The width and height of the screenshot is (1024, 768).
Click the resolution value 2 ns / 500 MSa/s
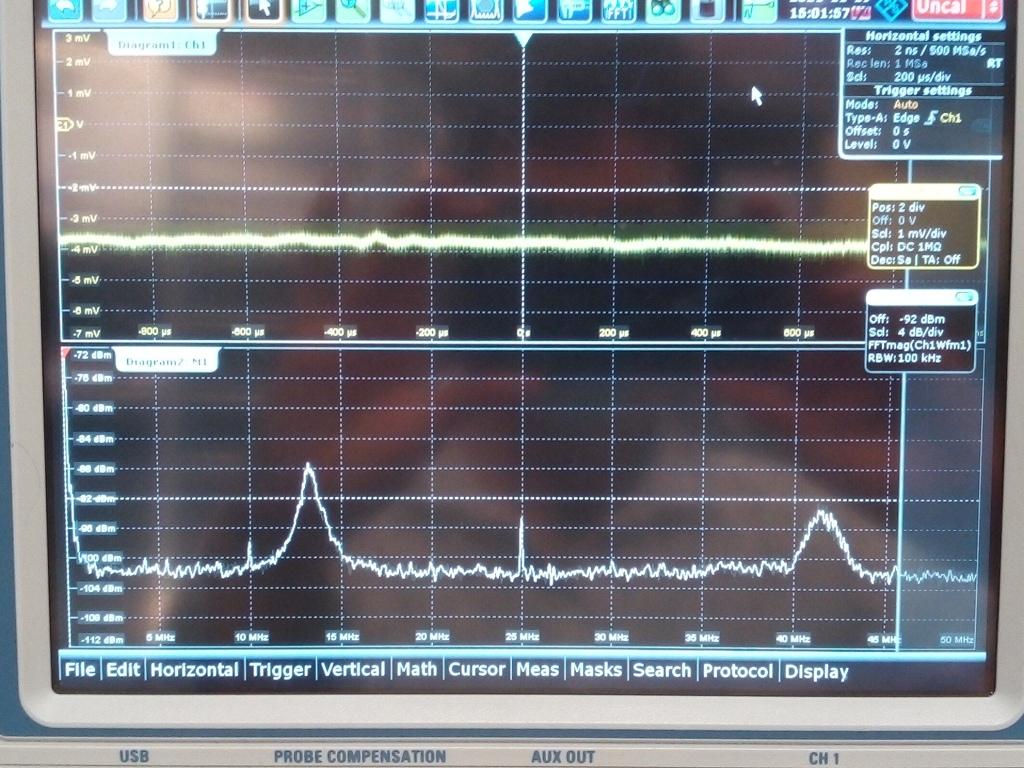940,50
